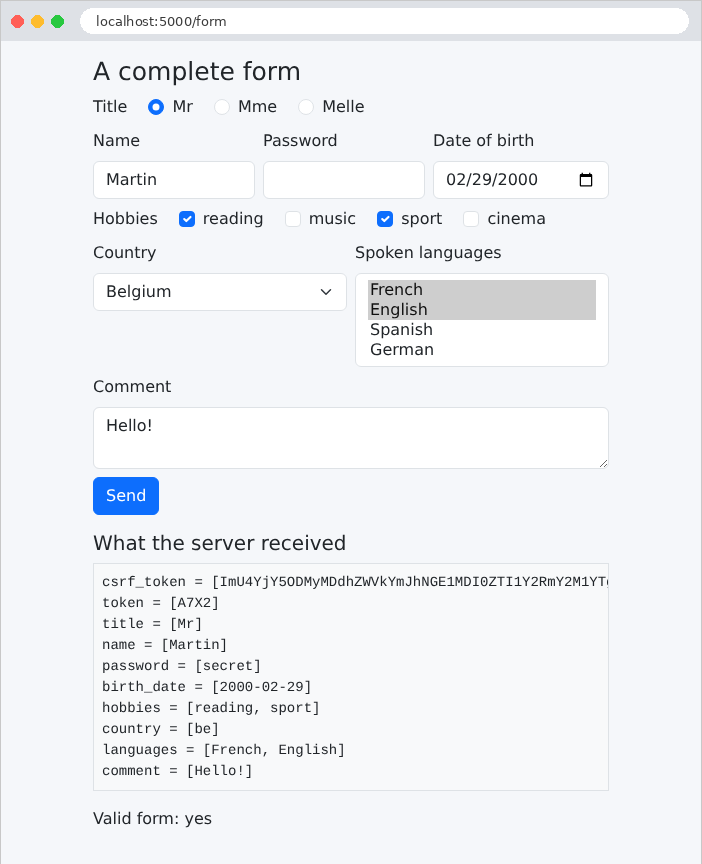Viewport: 702px width, 864px height.
Task: Click the 'country = [be]' line
Action: point(160,728)
